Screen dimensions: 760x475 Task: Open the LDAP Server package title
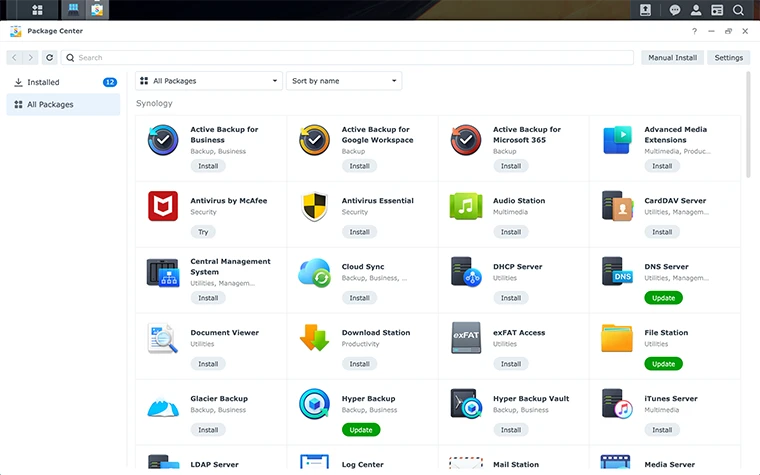214,464
